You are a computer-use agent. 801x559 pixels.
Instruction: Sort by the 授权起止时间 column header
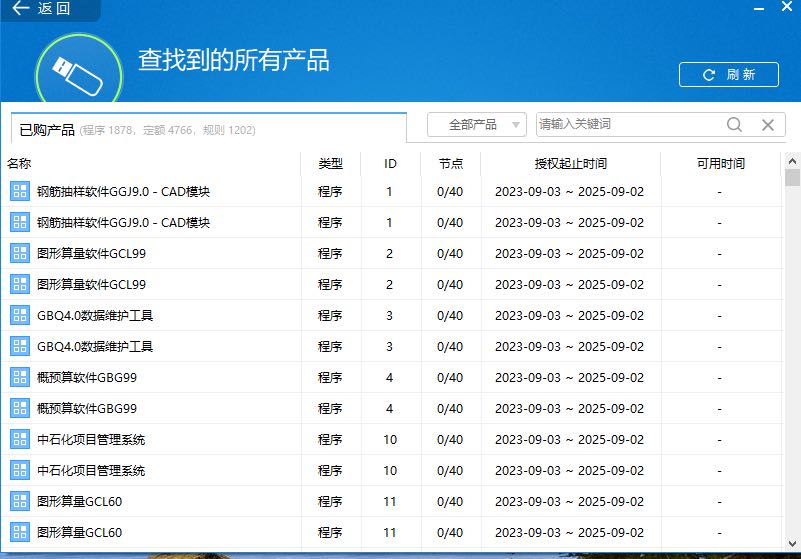[570, 164]
